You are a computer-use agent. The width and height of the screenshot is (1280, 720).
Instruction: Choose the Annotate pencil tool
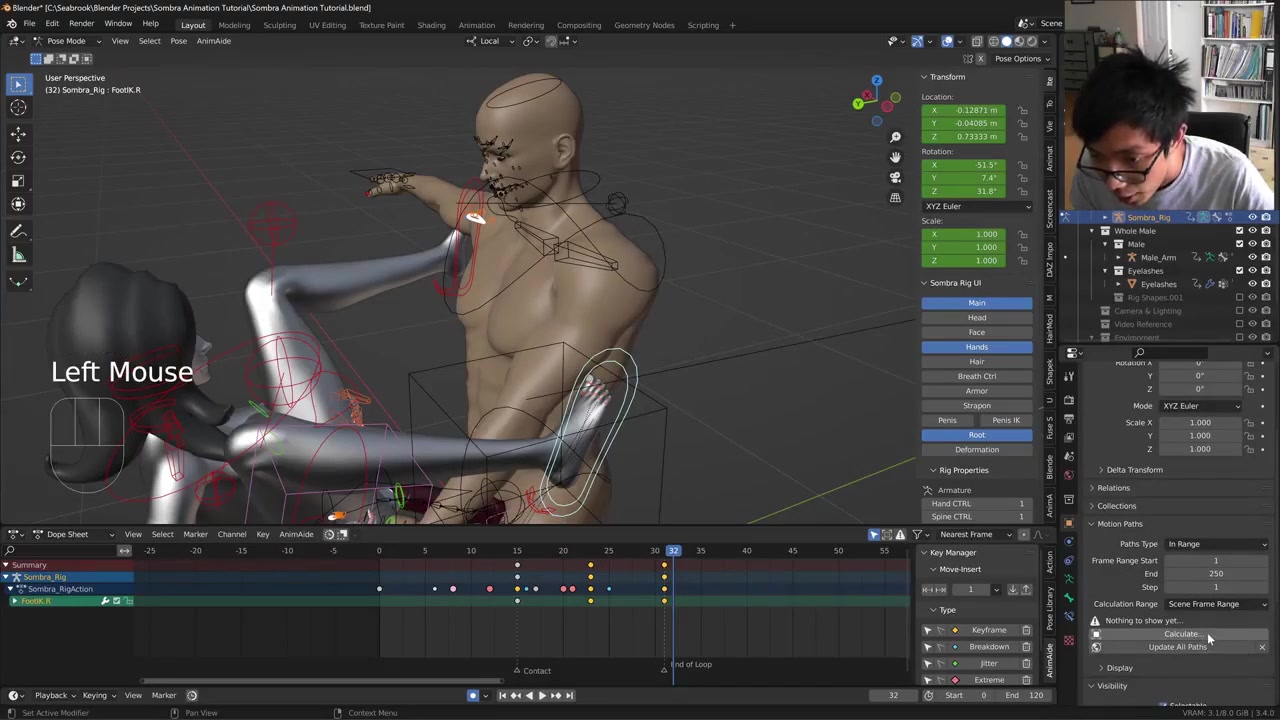(x=18, y=231)
